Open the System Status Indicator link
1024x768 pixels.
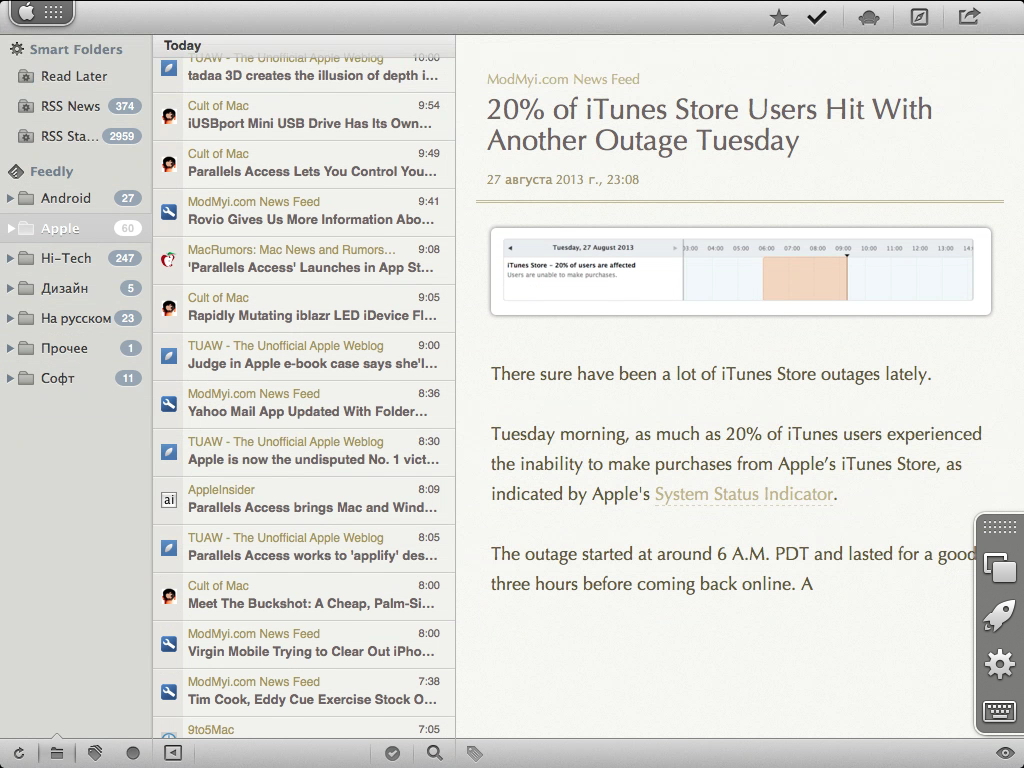(743, 494)
